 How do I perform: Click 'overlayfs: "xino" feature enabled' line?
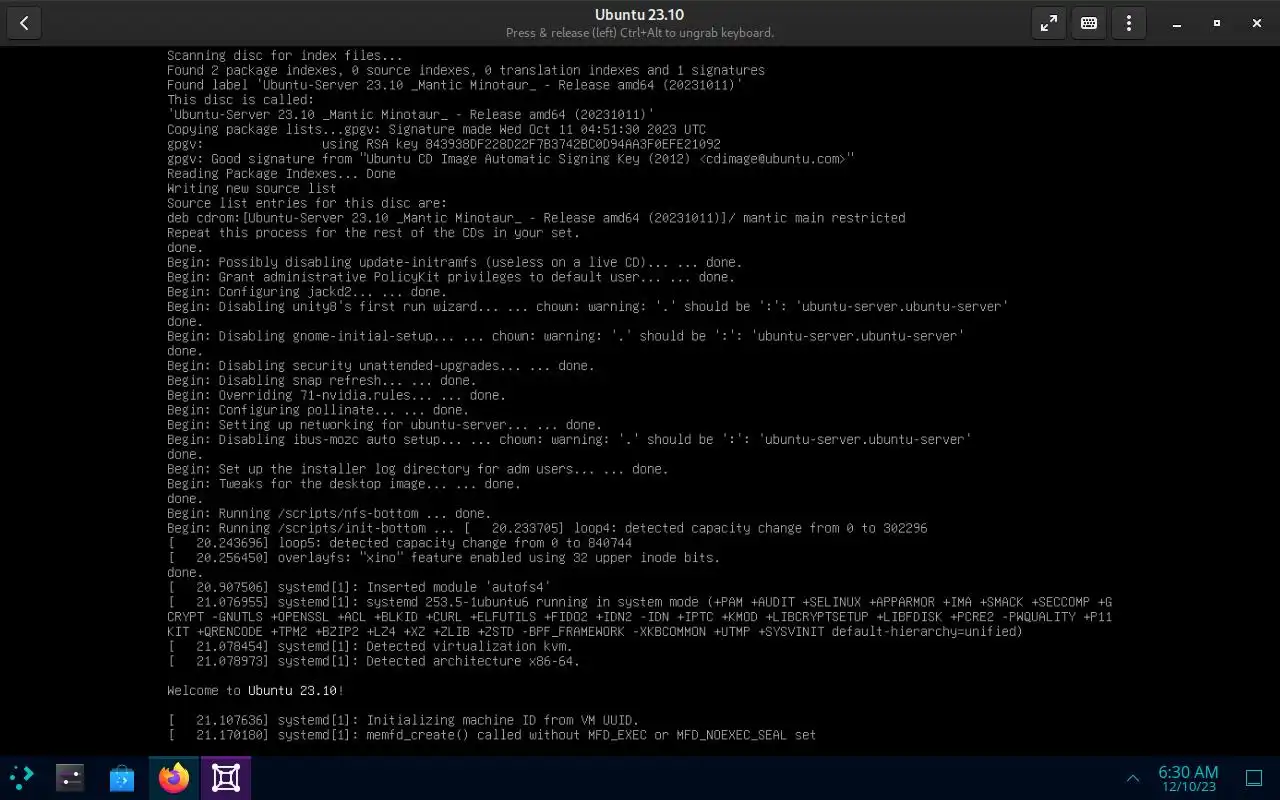pyautogui.click(x=444, y=558)
